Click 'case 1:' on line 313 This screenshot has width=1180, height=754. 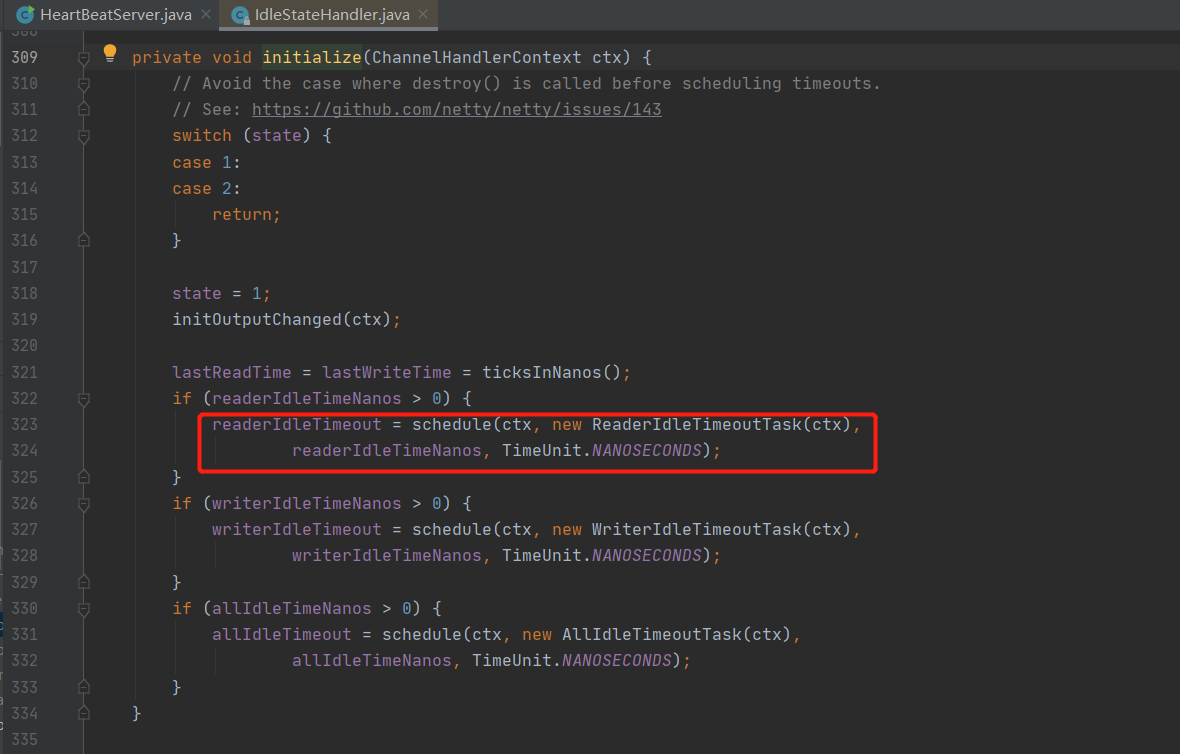206,163
